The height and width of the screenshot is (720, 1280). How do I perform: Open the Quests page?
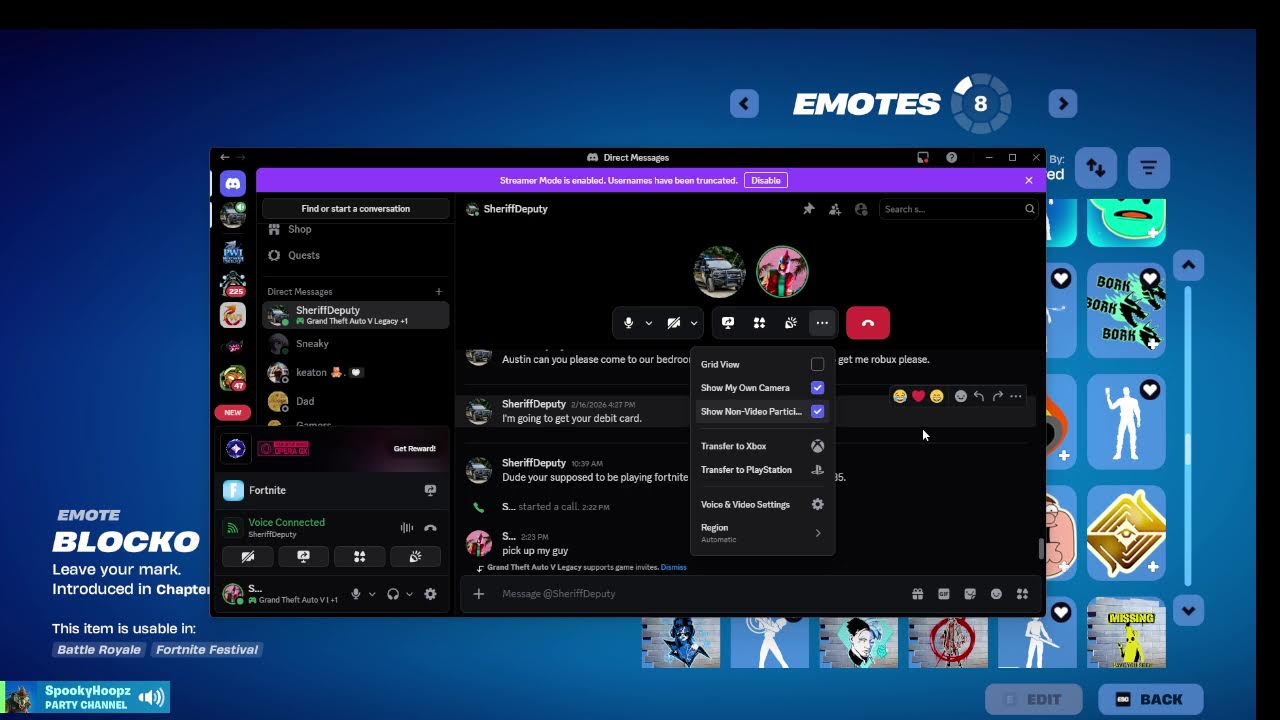[303, 255]
